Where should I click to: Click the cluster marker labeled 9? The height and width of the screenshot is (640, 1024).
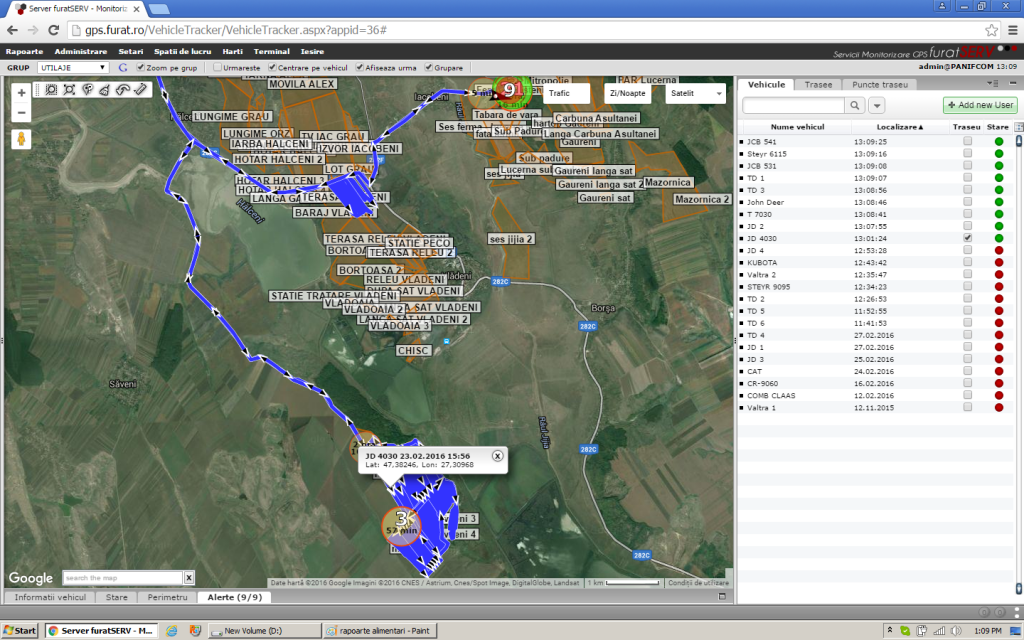(509, 91)
